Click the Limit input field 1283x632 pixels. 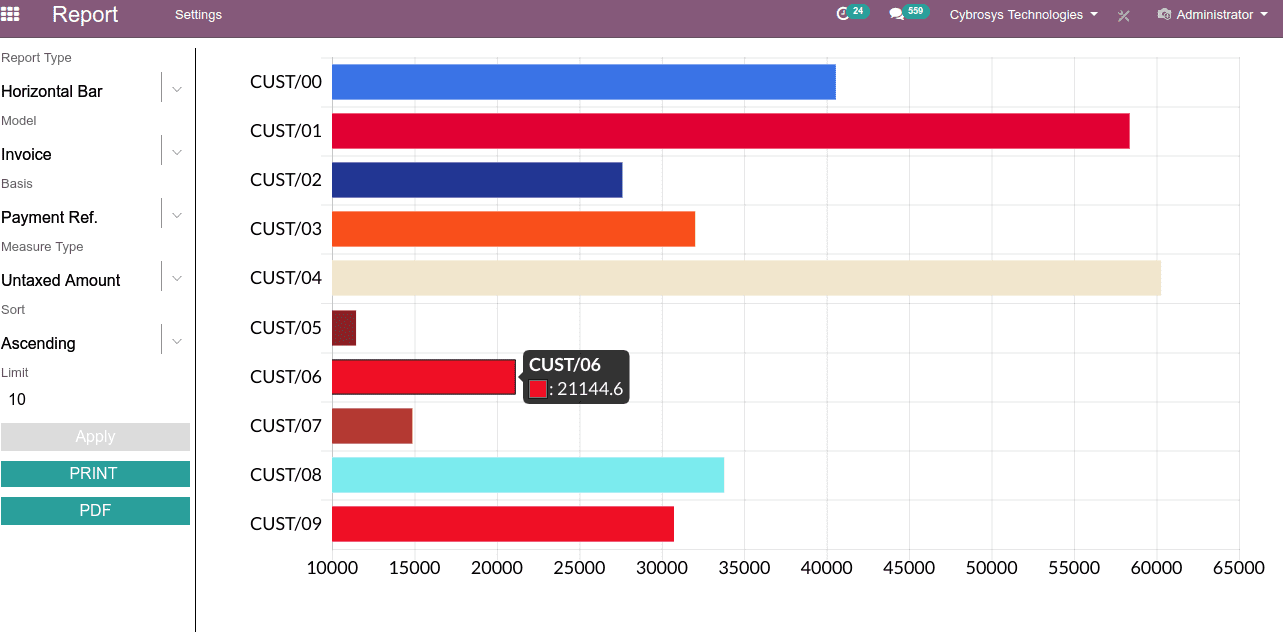pos(95,400)
